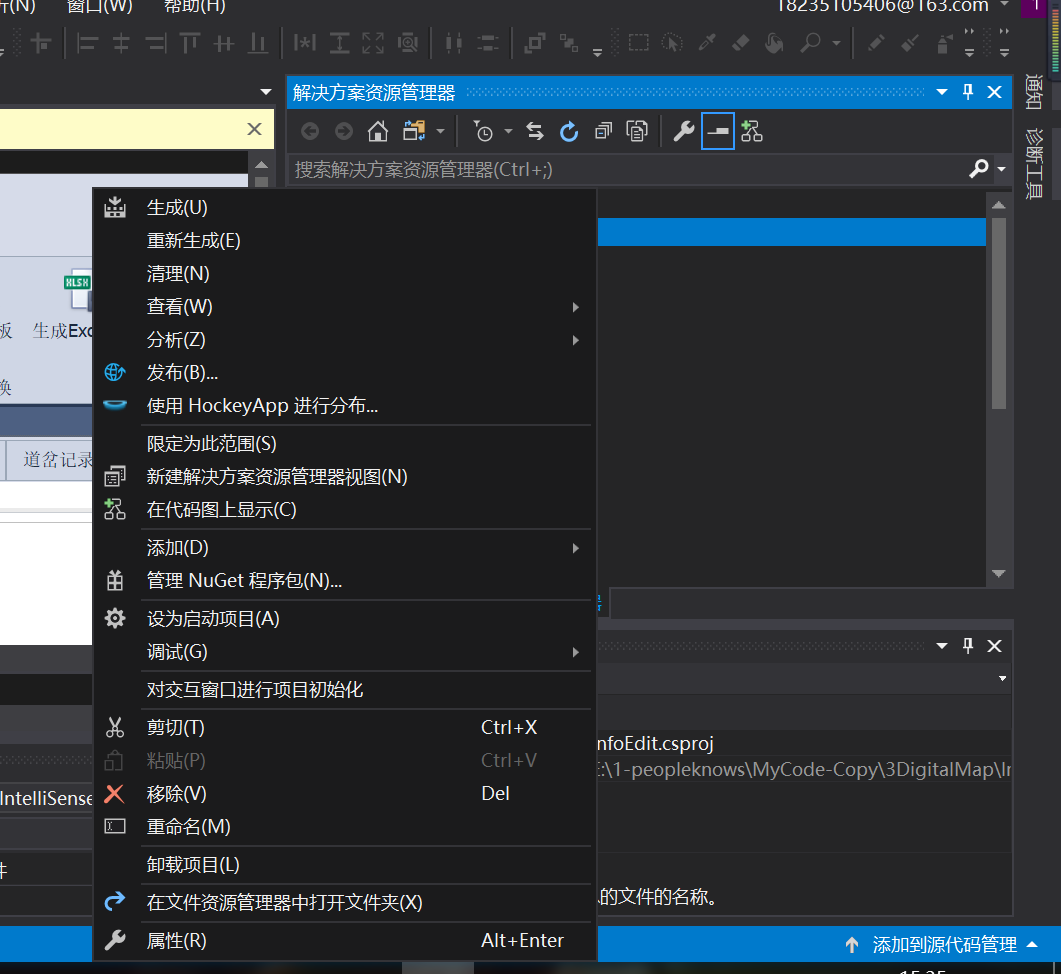Toggle the Properties panel auto-hide pin
1061x974 pixels.
(968, 646)
